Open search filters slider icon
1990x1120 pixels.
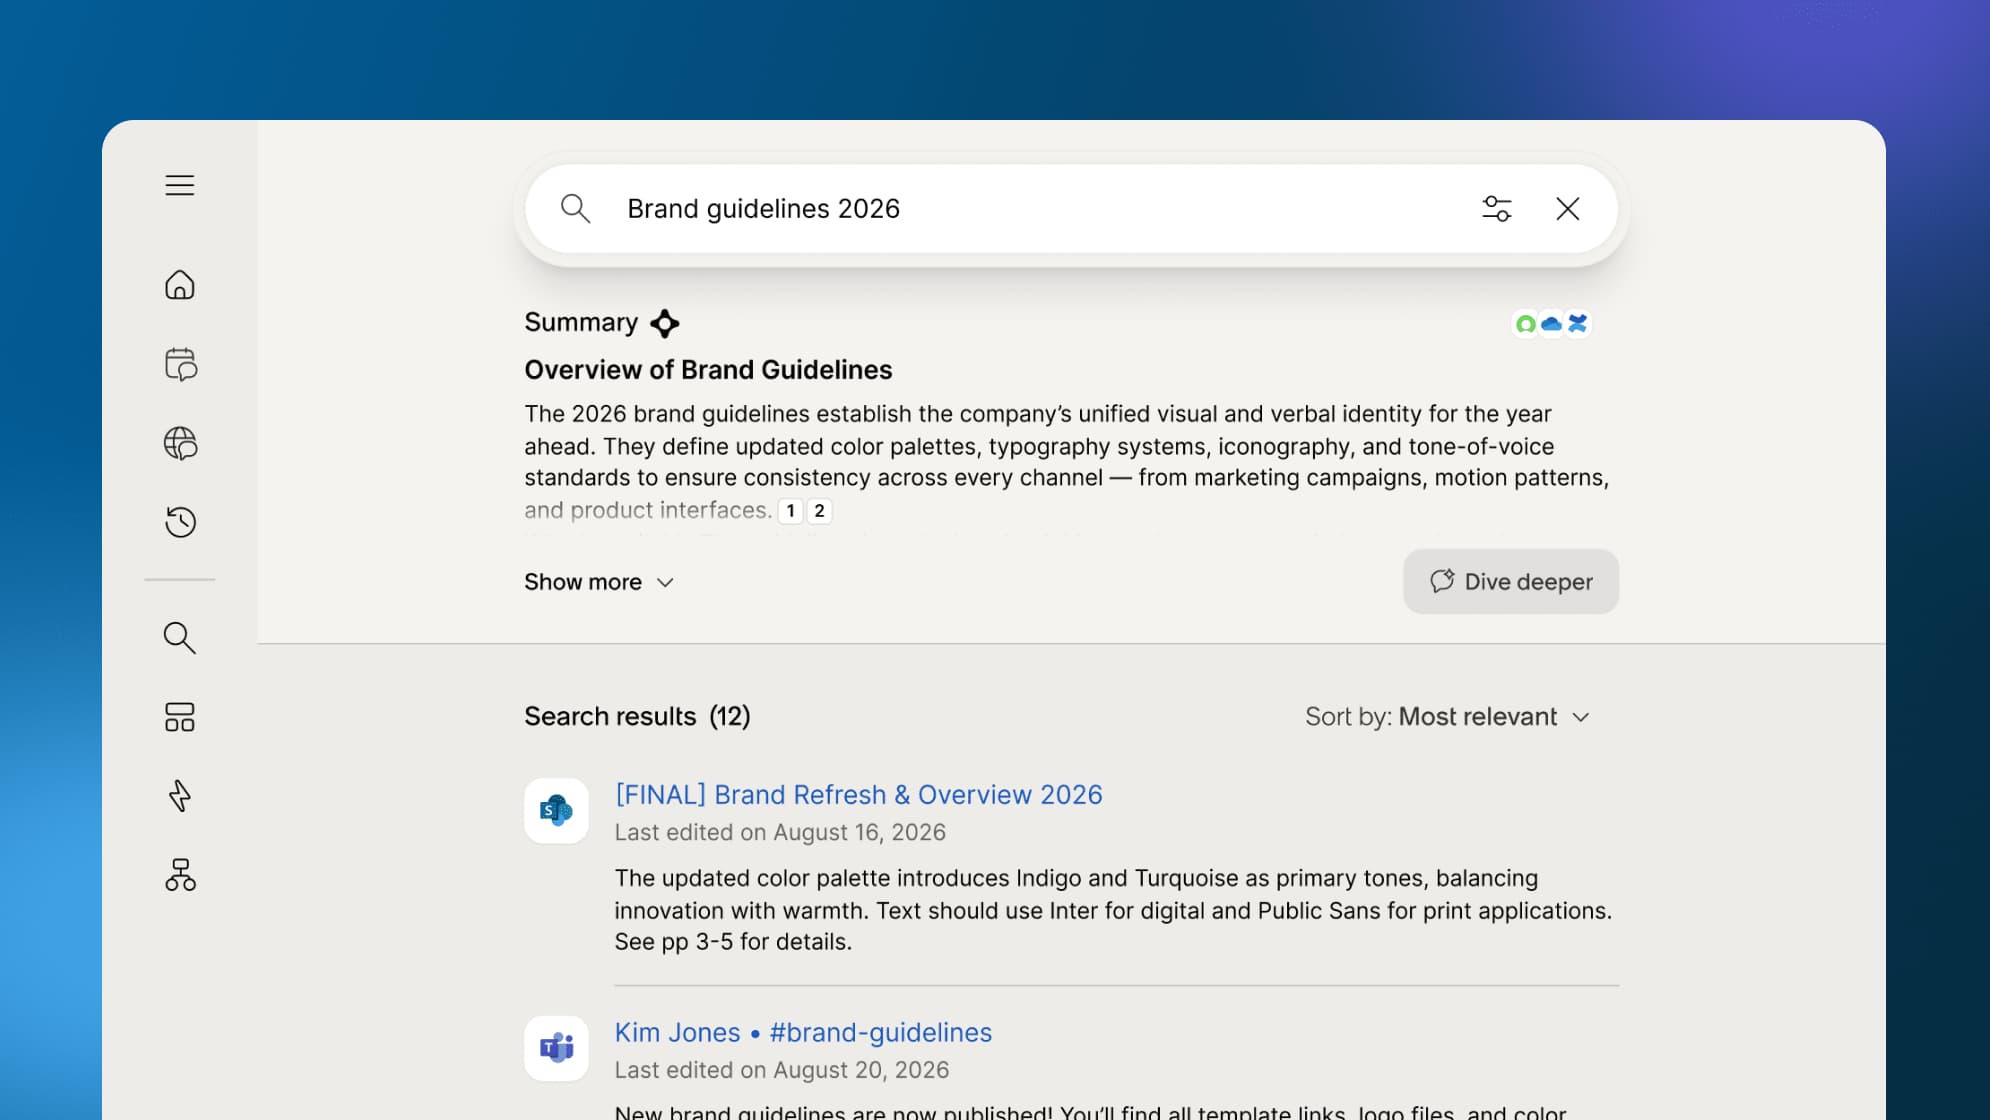(x=1497, y=208)
